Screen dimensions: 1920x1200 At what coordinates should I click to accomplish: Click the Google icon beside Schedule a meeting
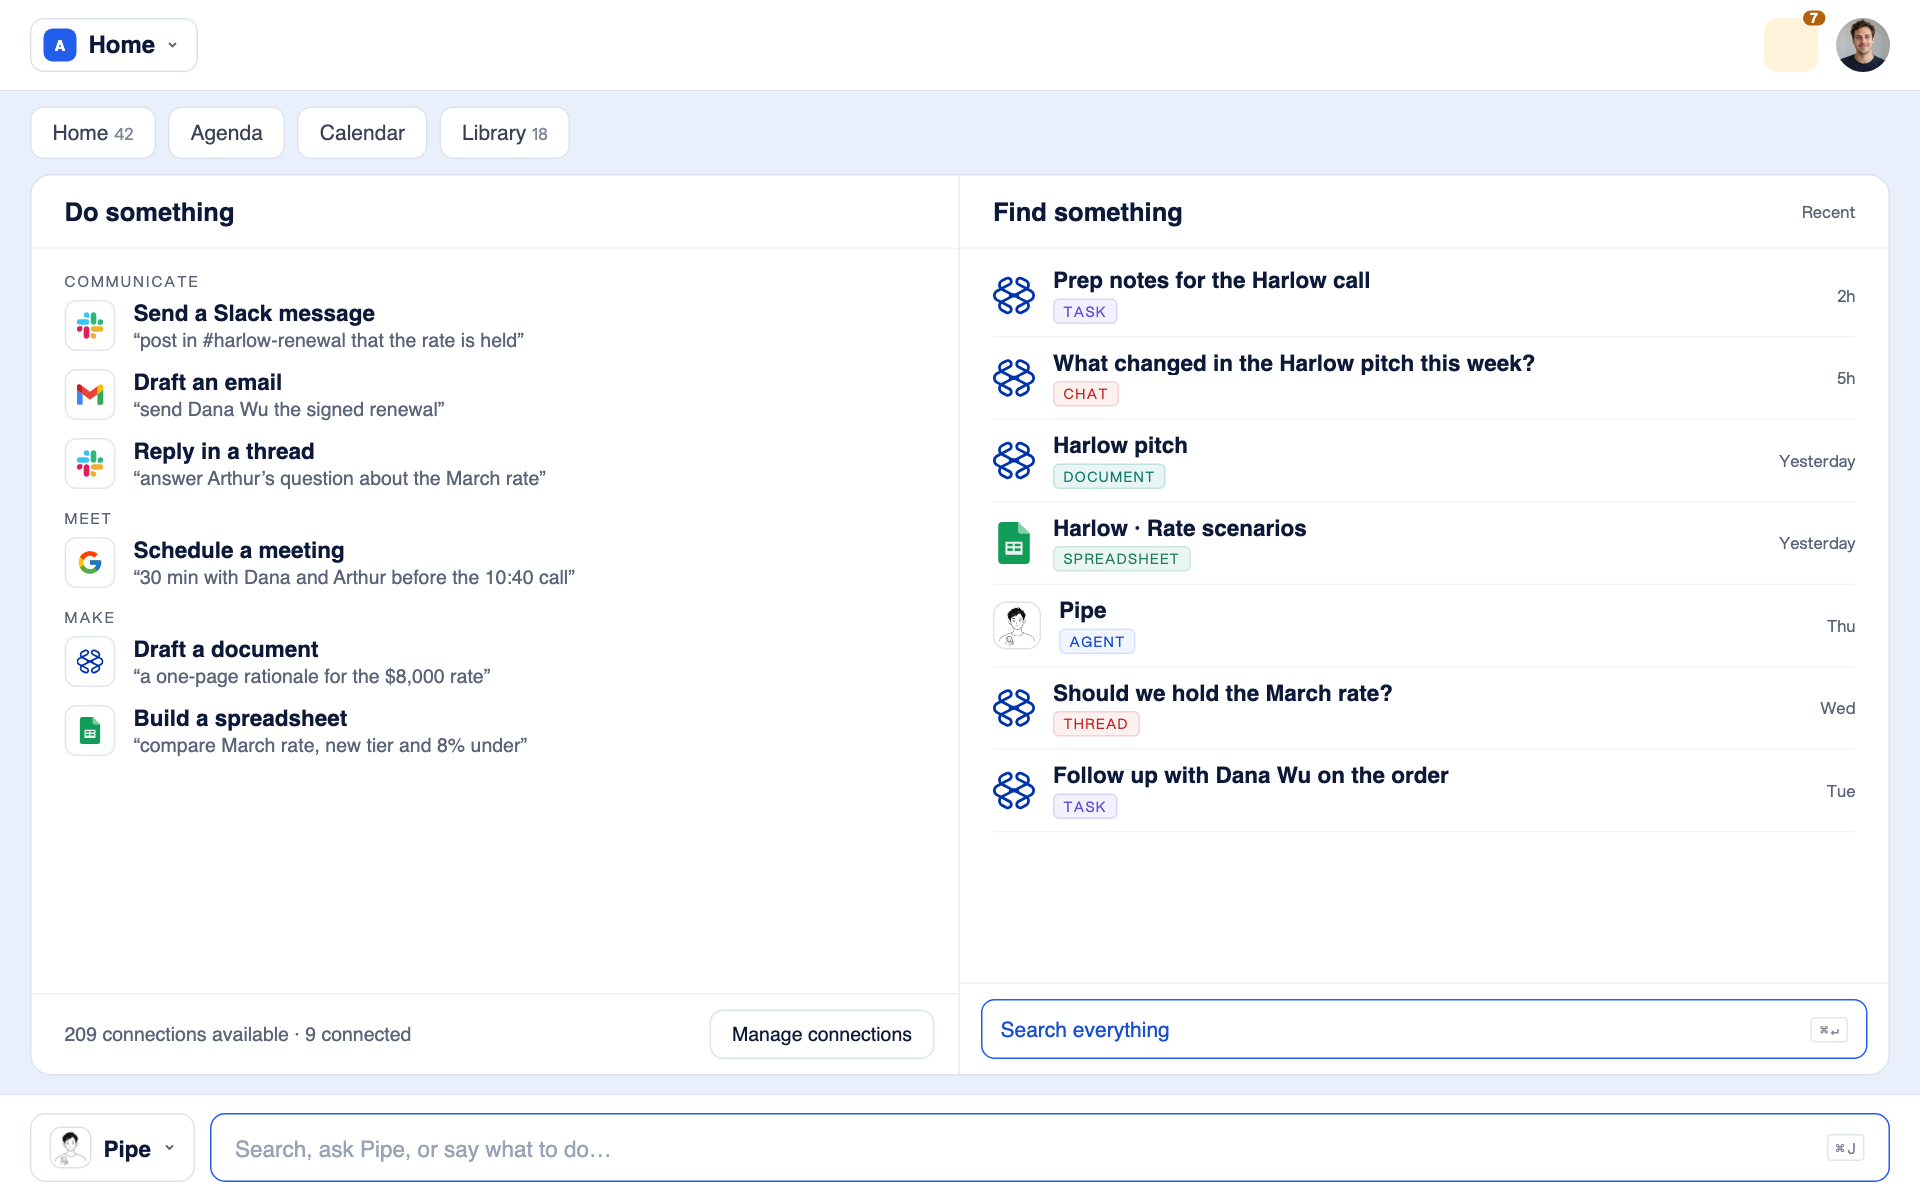point(90,563)
